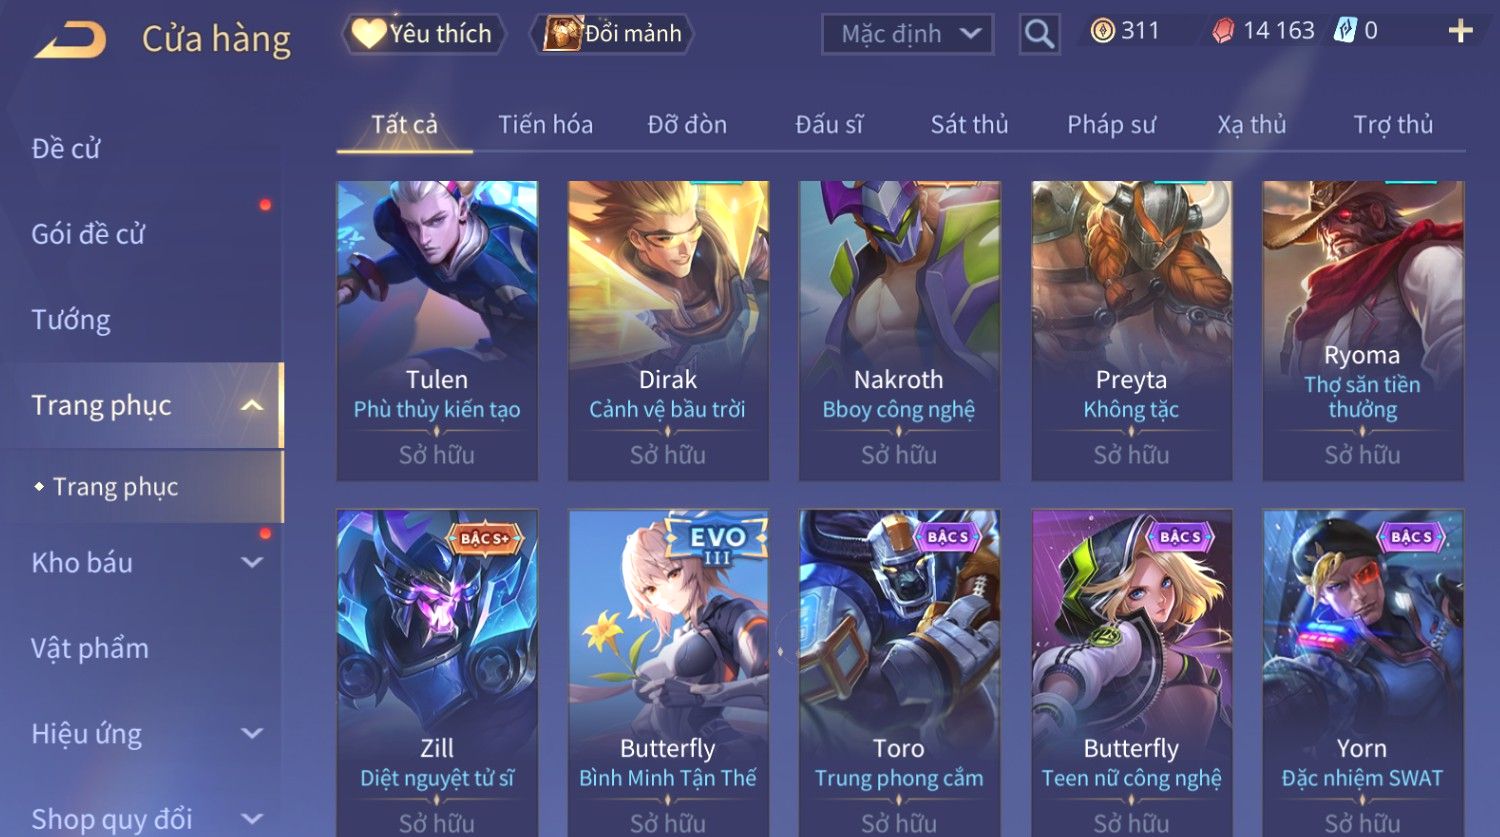Go back using the golden return arrow
Viewport: 1500px width, 837px height.
tap(70, 40)
